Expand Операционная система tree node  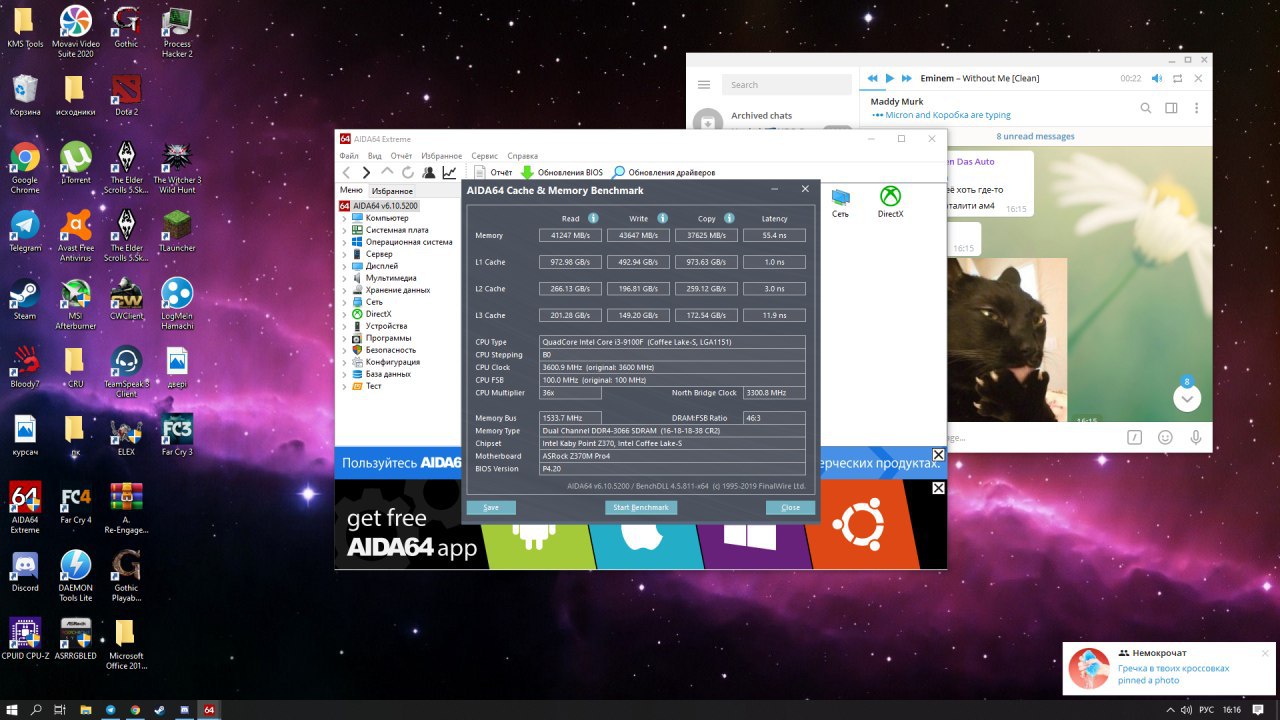tap(345, 242)
